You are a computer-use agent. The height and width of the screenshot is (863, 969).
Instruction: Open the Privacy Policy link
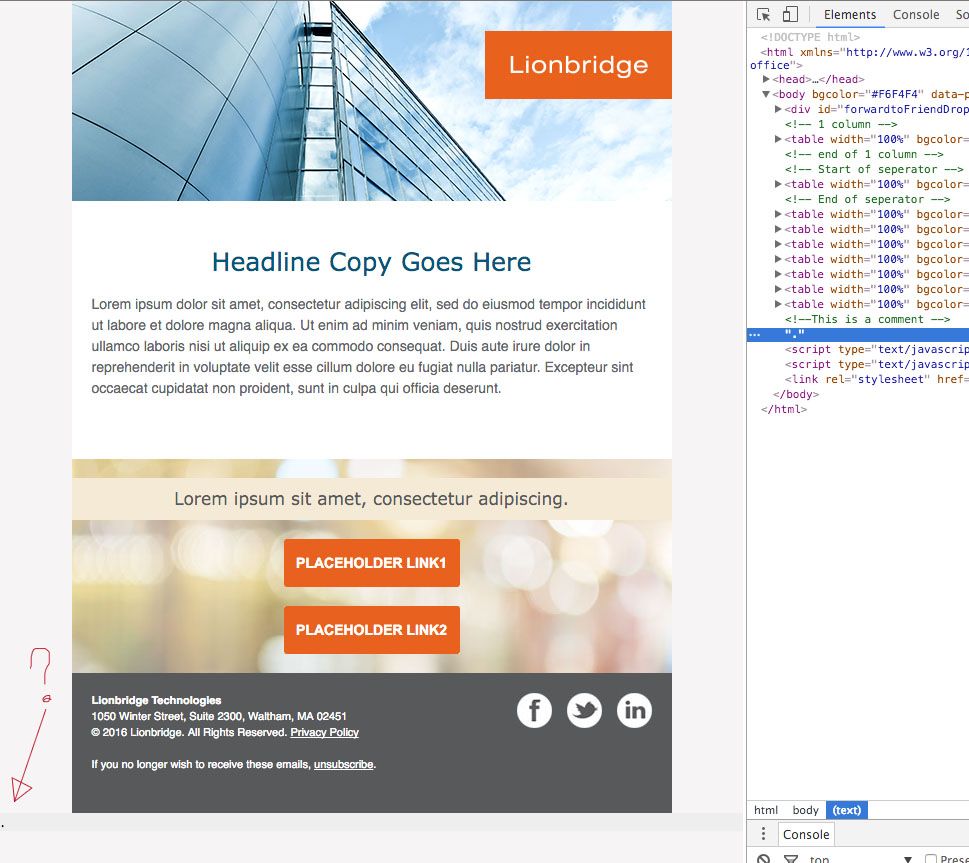[x=324, y=732]
